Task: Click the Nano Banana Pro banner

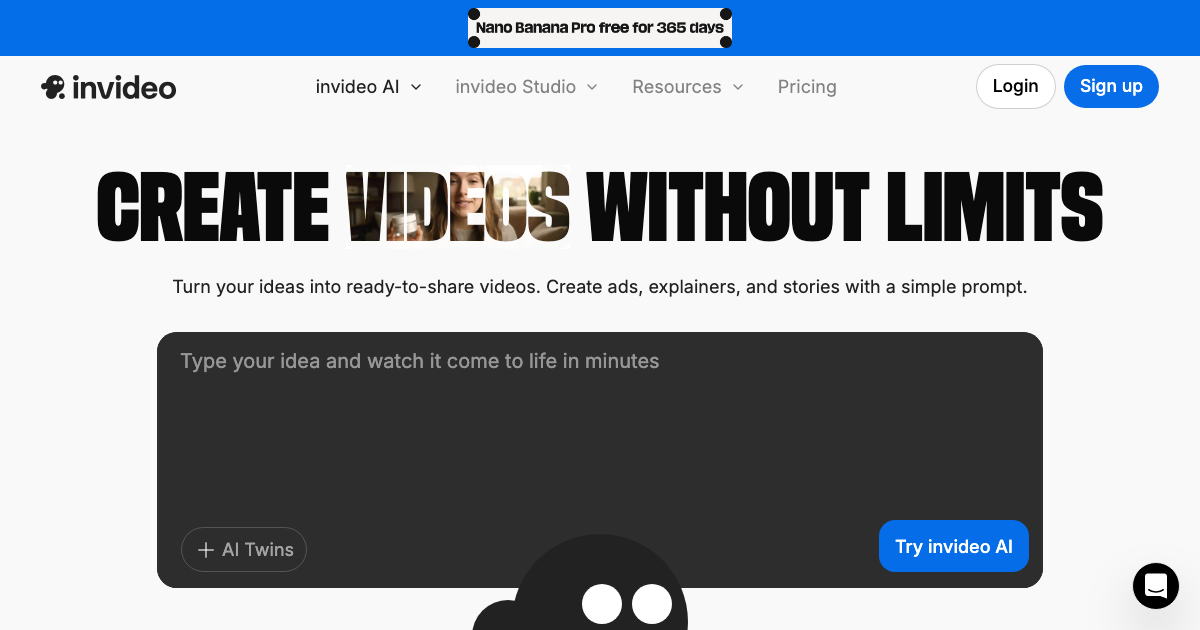Action: (599, 27)
